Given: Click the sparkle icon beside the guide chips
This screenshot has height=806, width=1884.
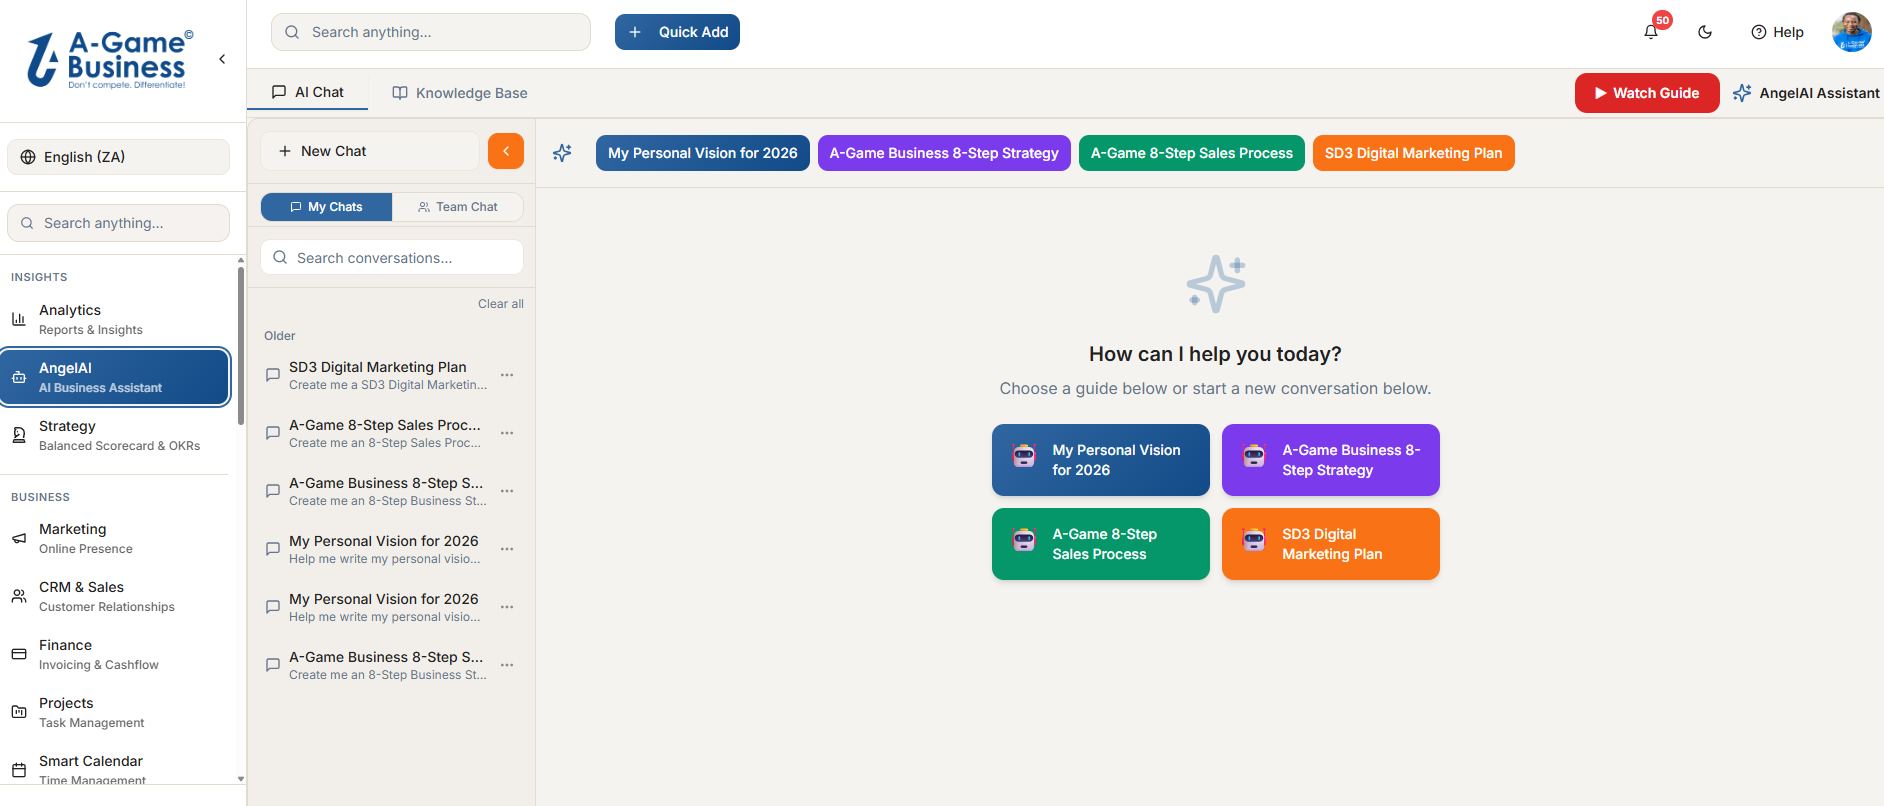Looking at the screenshot, I should coord(563,153).
